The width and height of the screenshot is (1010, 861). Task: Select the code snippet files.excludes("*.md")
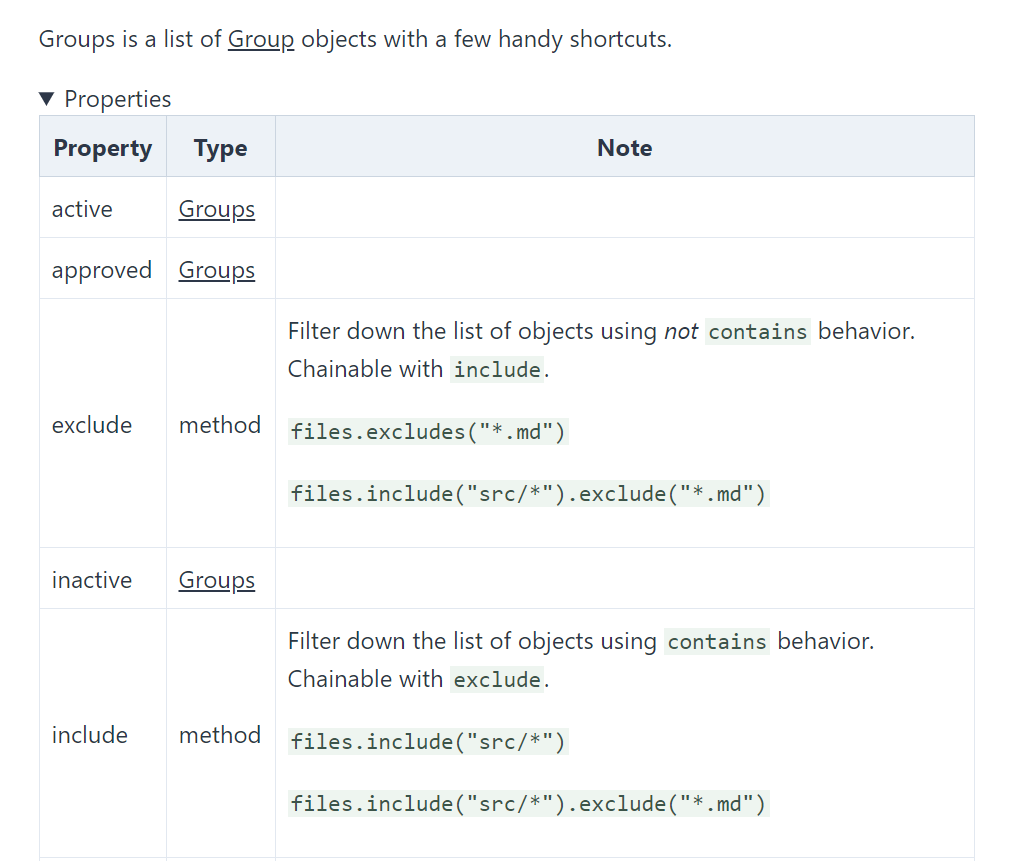428,431
